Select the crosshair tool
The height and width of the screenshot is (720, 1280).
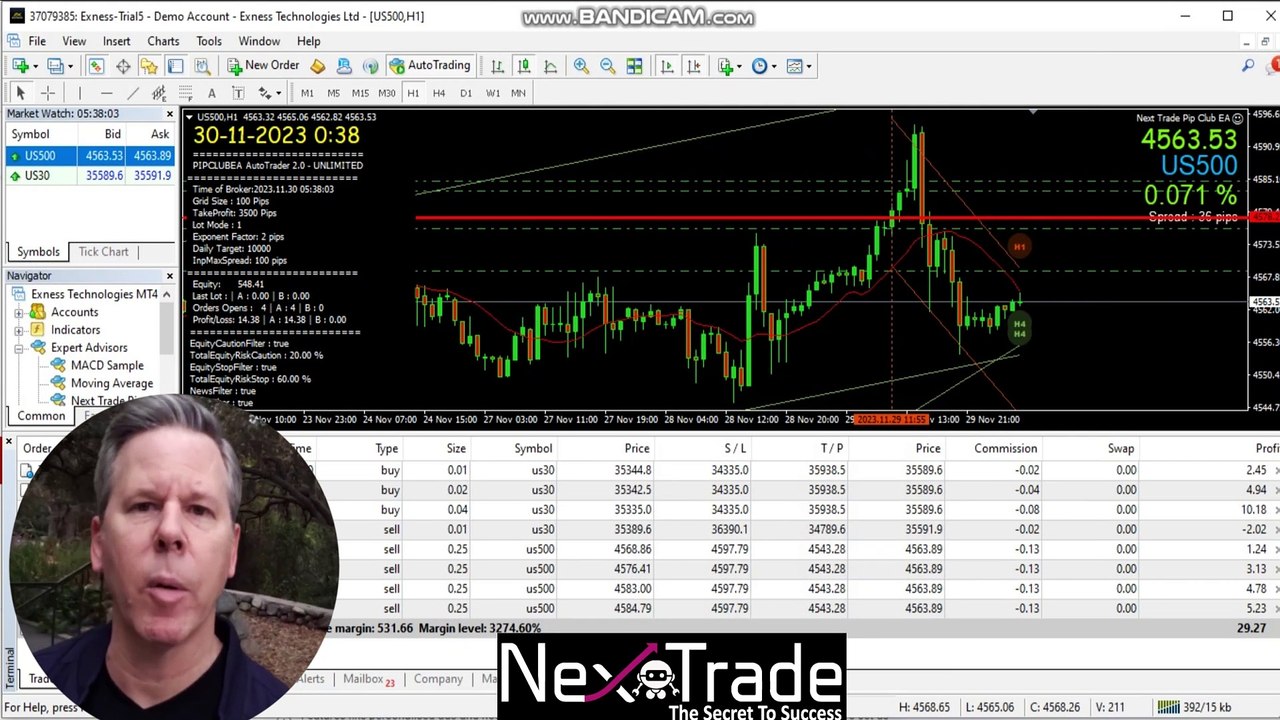pyautogui.click(x=47, y=93)
